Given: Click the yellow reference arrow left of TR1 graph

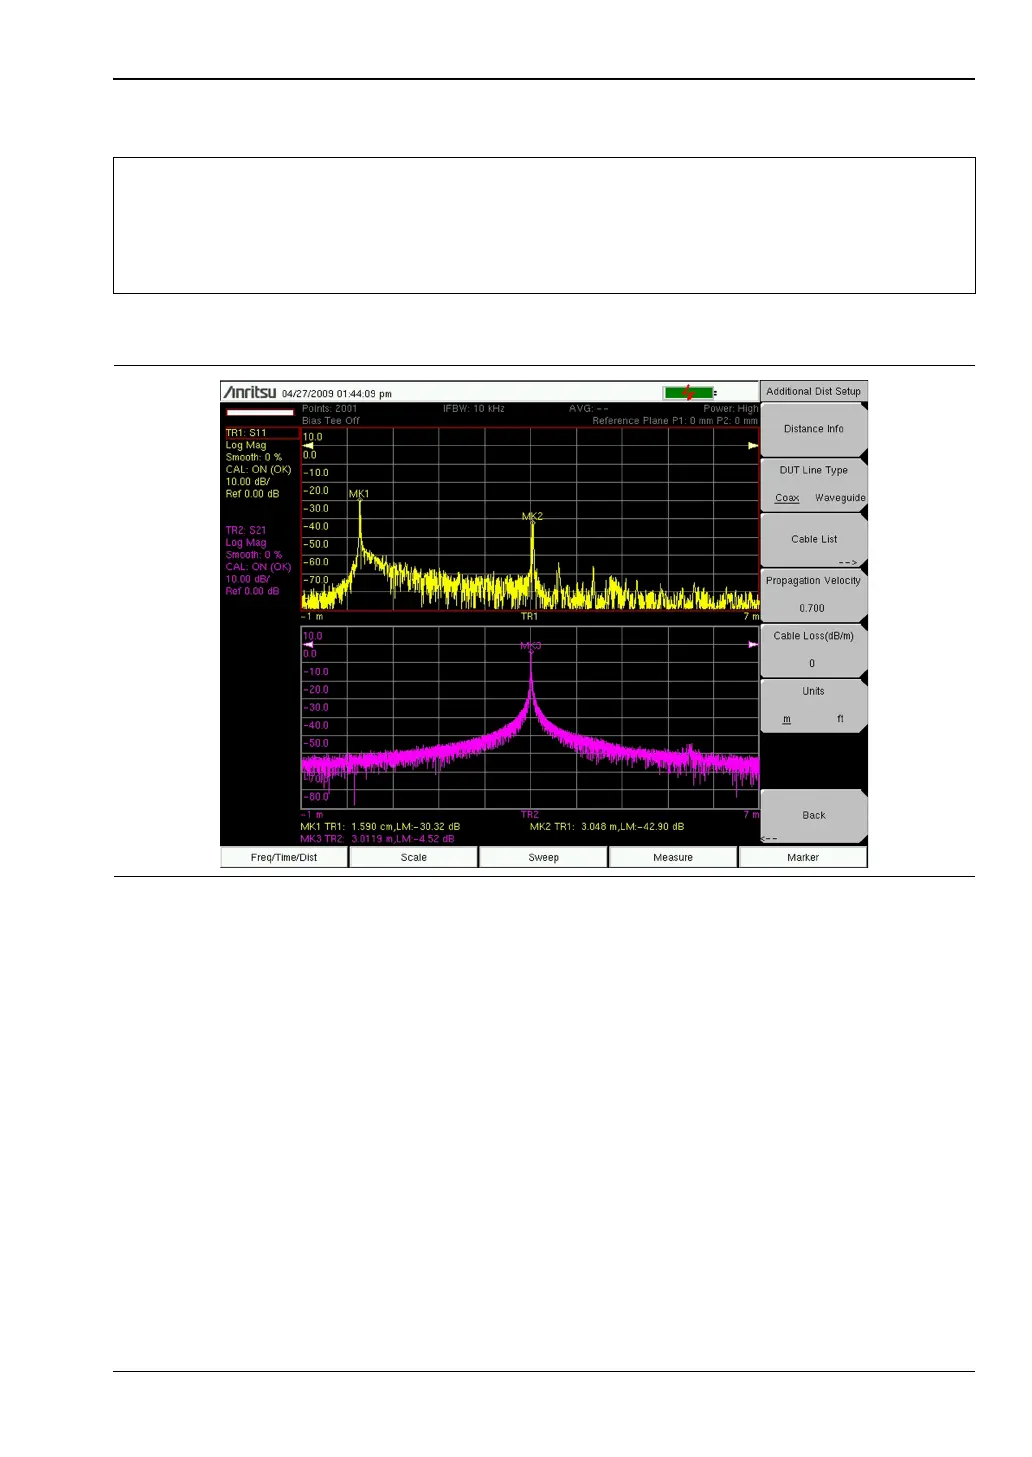Looking at the screenshot, I should point(308,446).
